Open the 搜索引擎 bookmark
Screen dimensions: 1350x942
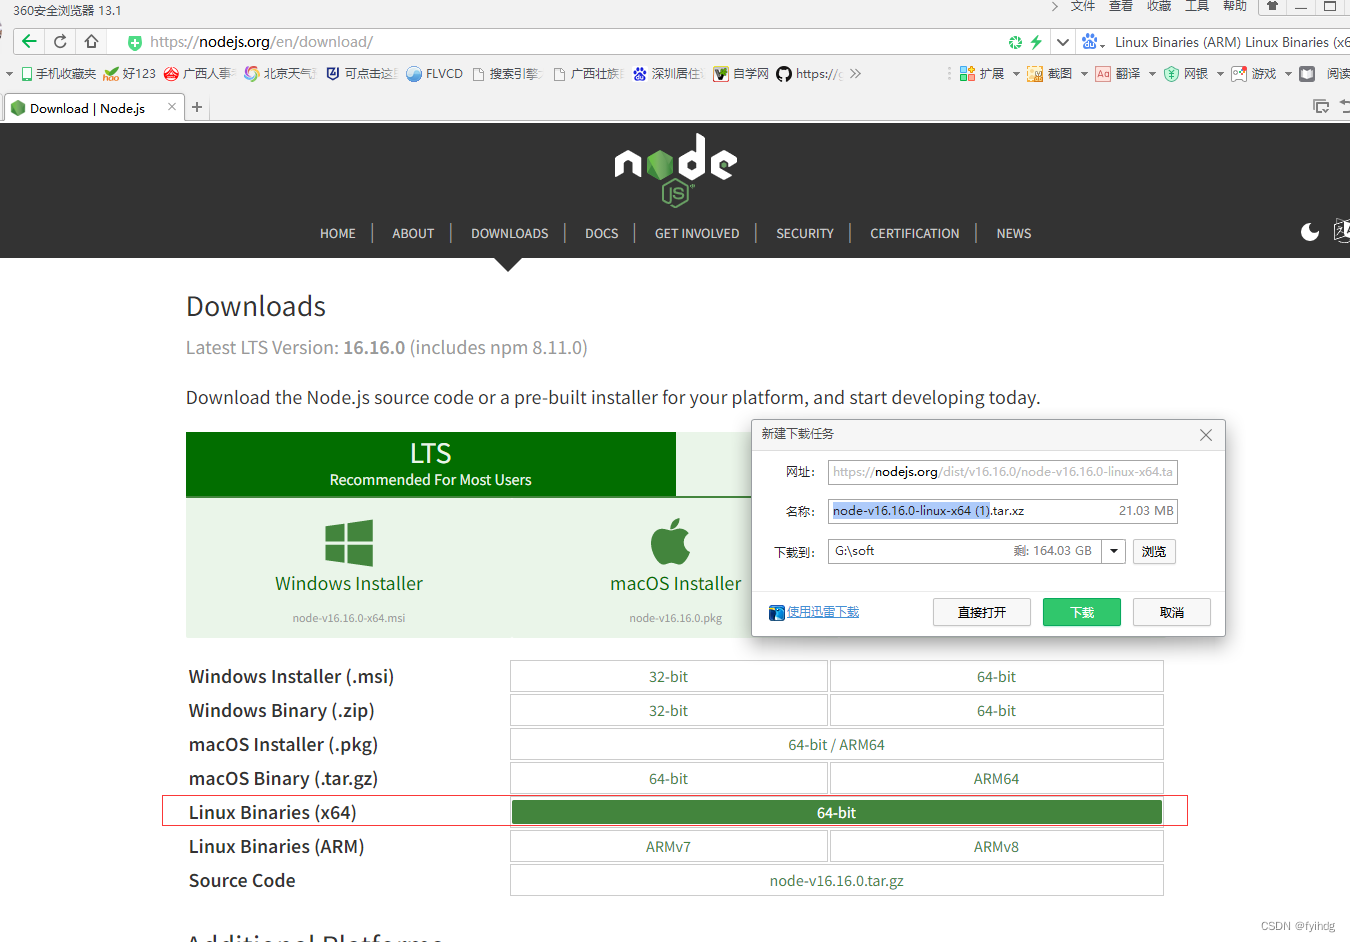tap(506, 74)
